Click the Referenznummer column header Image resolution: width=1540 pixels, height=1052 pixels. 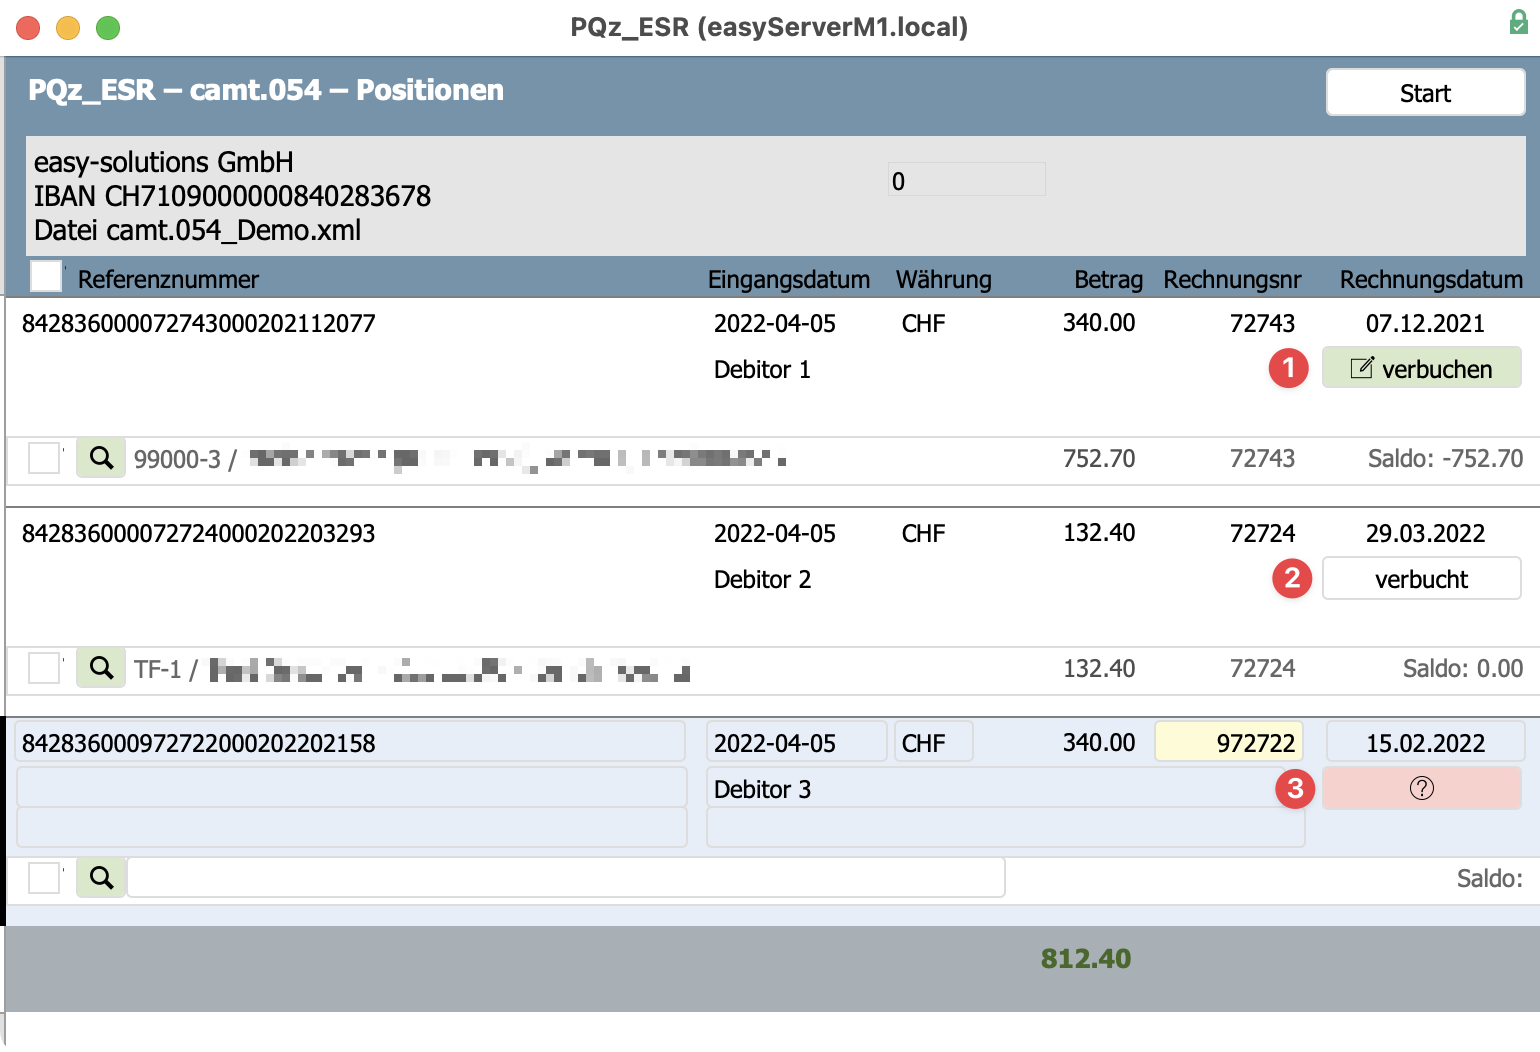(x=168, y=279)
